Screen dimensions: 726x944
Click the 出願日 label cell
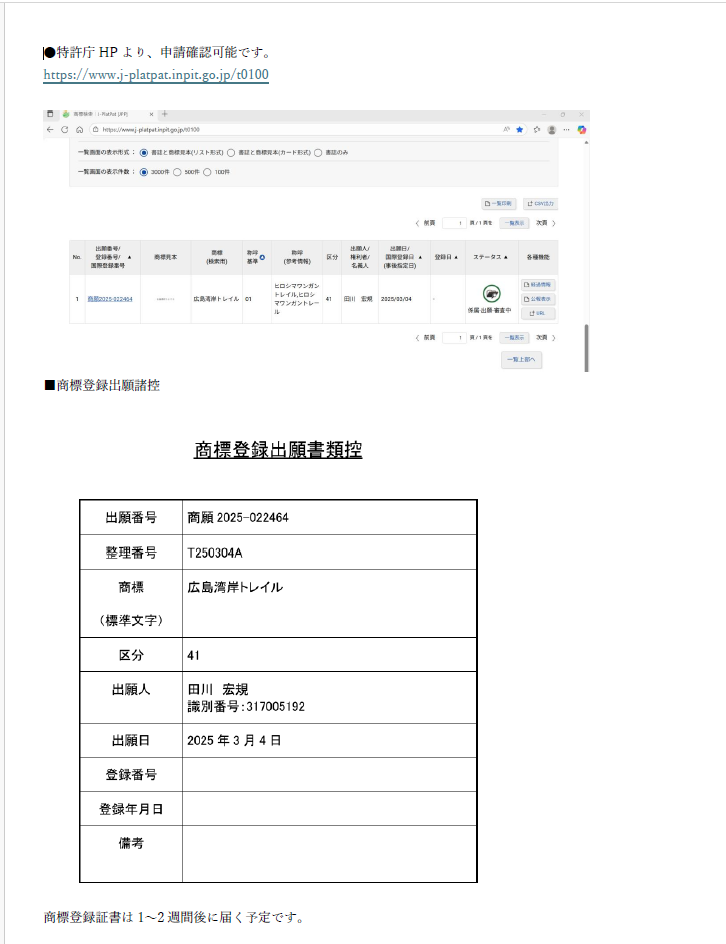click(131, 741)
